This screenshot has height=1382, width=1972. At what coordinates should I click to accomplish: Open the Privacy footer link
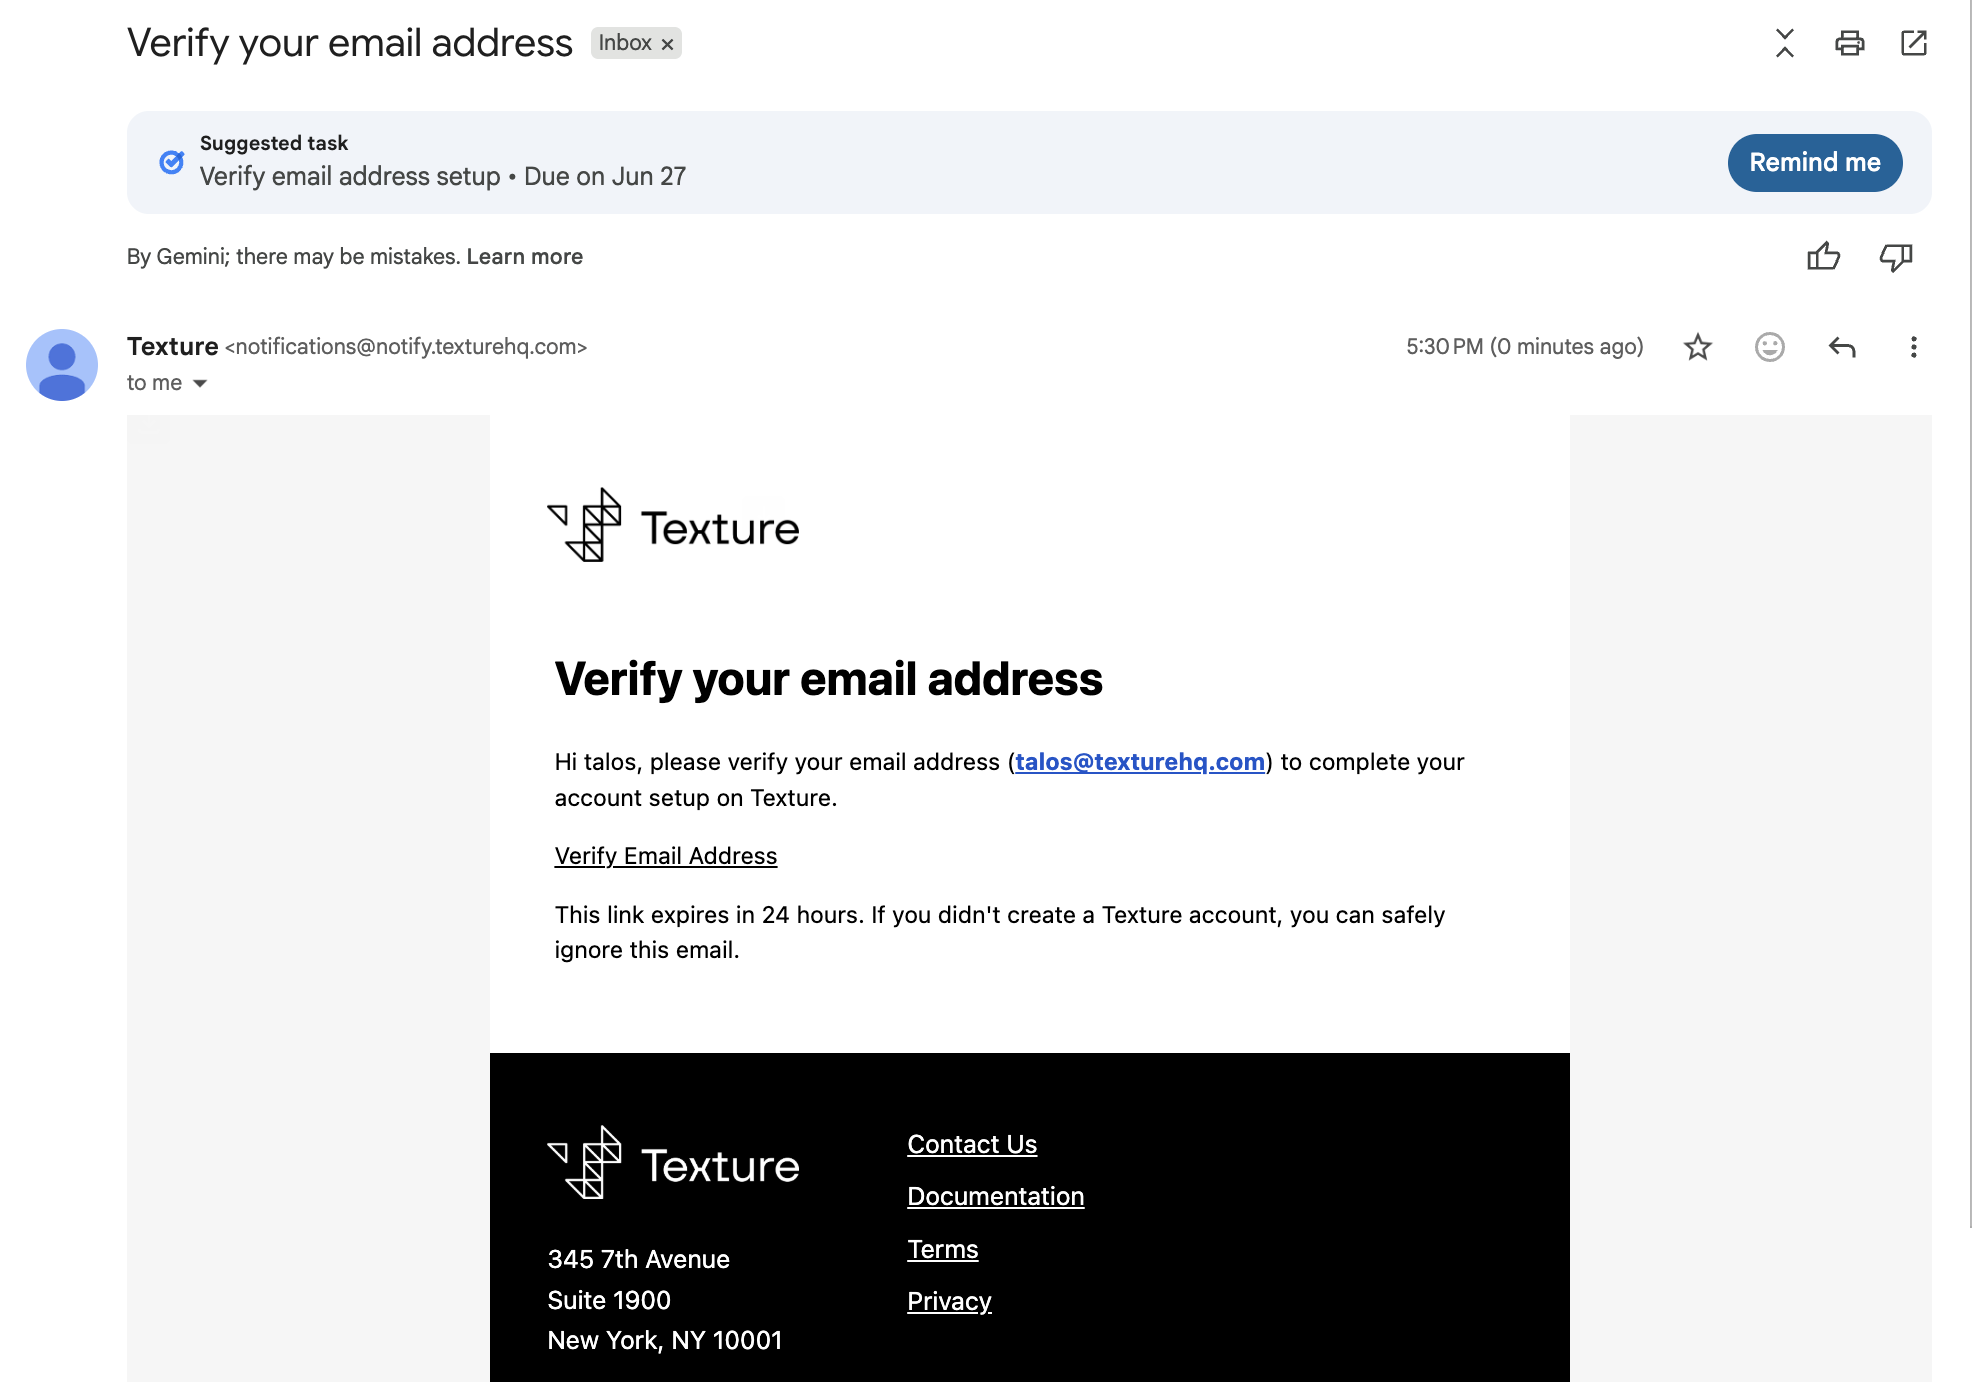click(x=949, y=1301)
